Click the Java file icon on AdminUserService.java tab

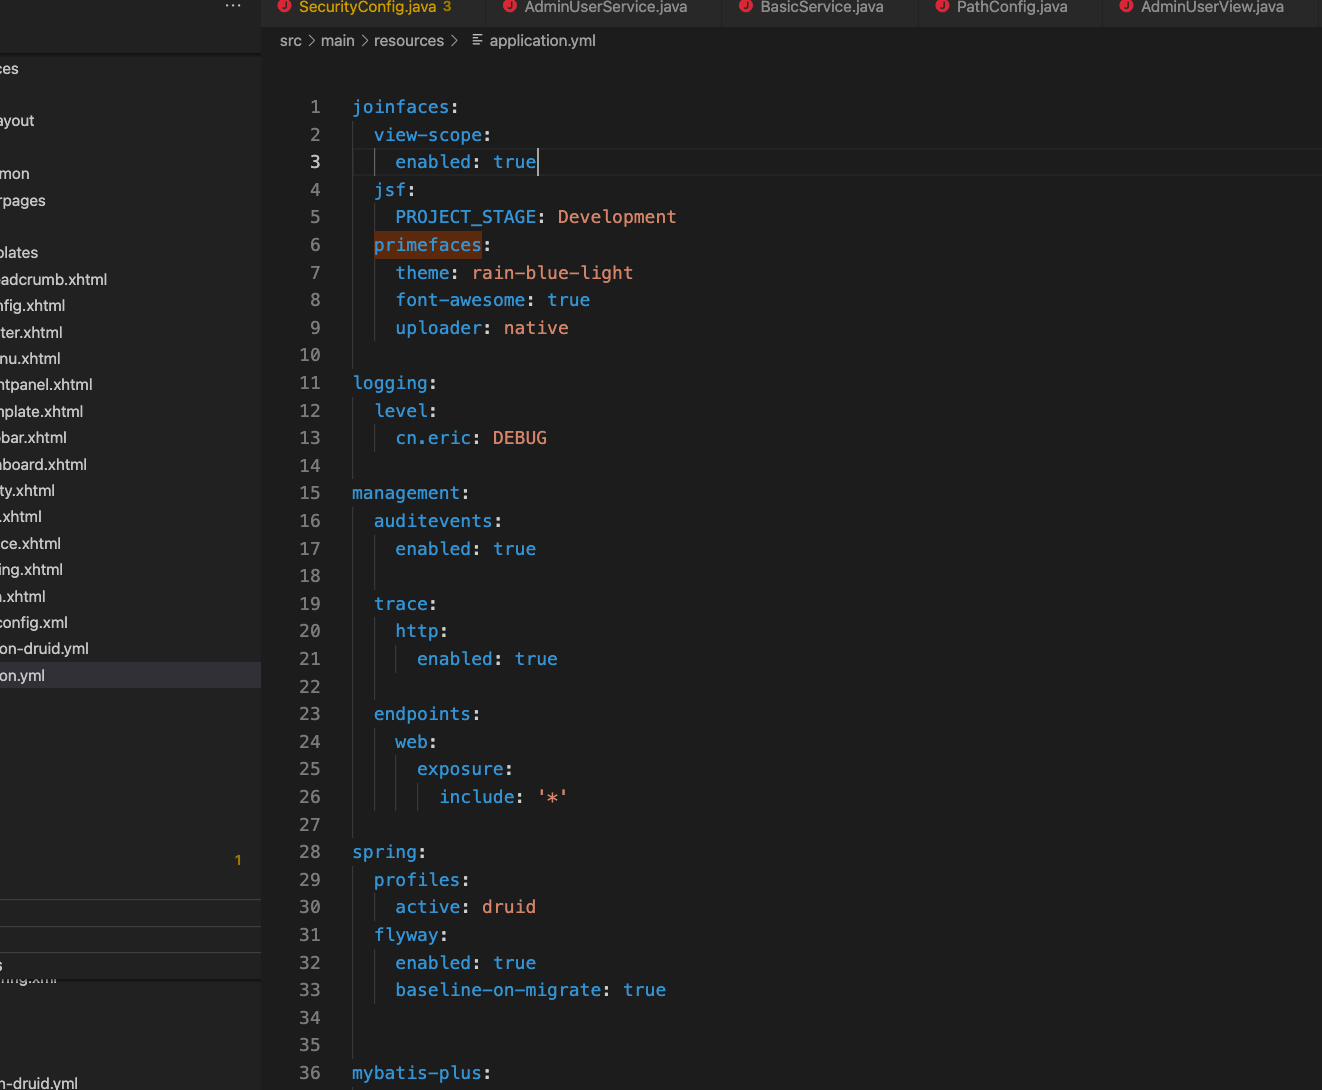click(510, 7)
